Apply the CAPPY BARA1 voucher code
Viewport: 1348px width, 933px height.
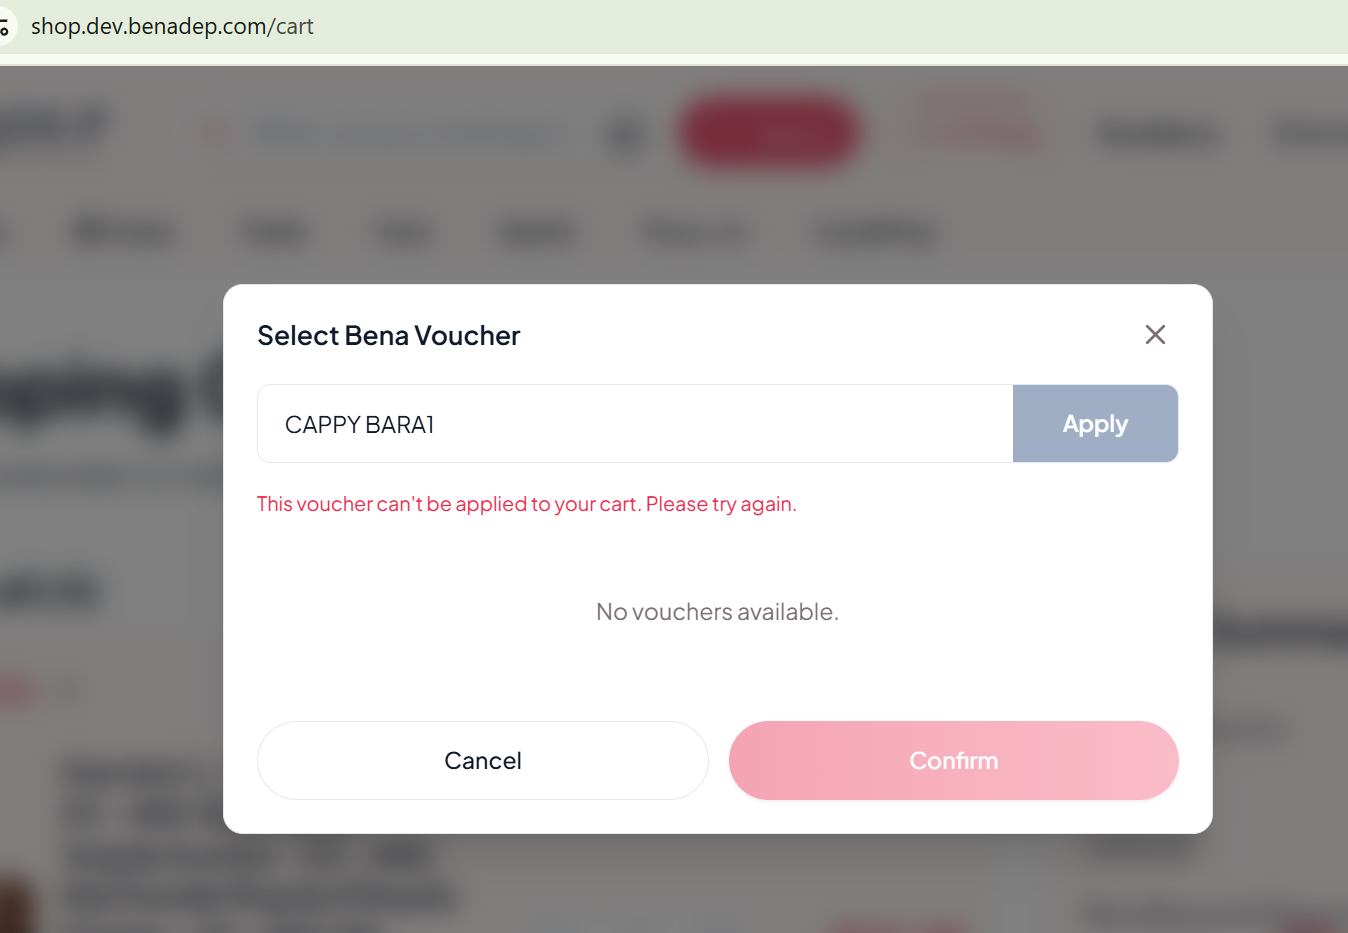click(1095, 424)
